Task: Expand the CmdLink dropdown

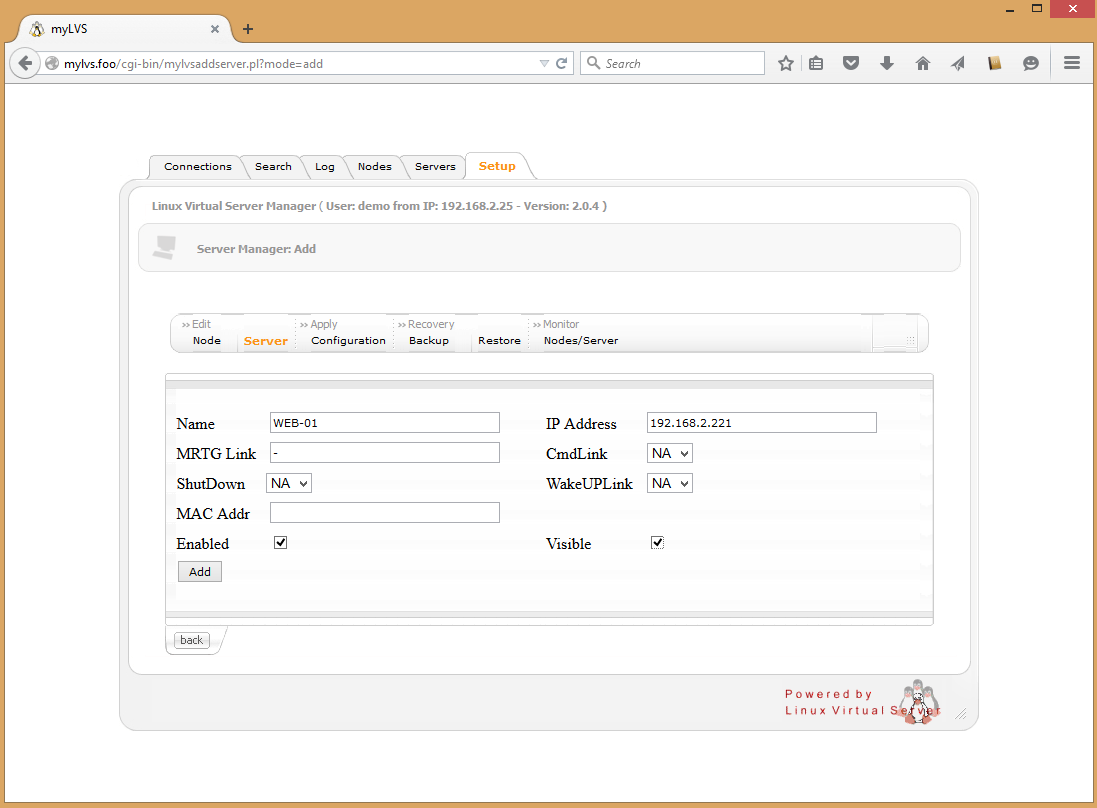Action: pos(670,453)
